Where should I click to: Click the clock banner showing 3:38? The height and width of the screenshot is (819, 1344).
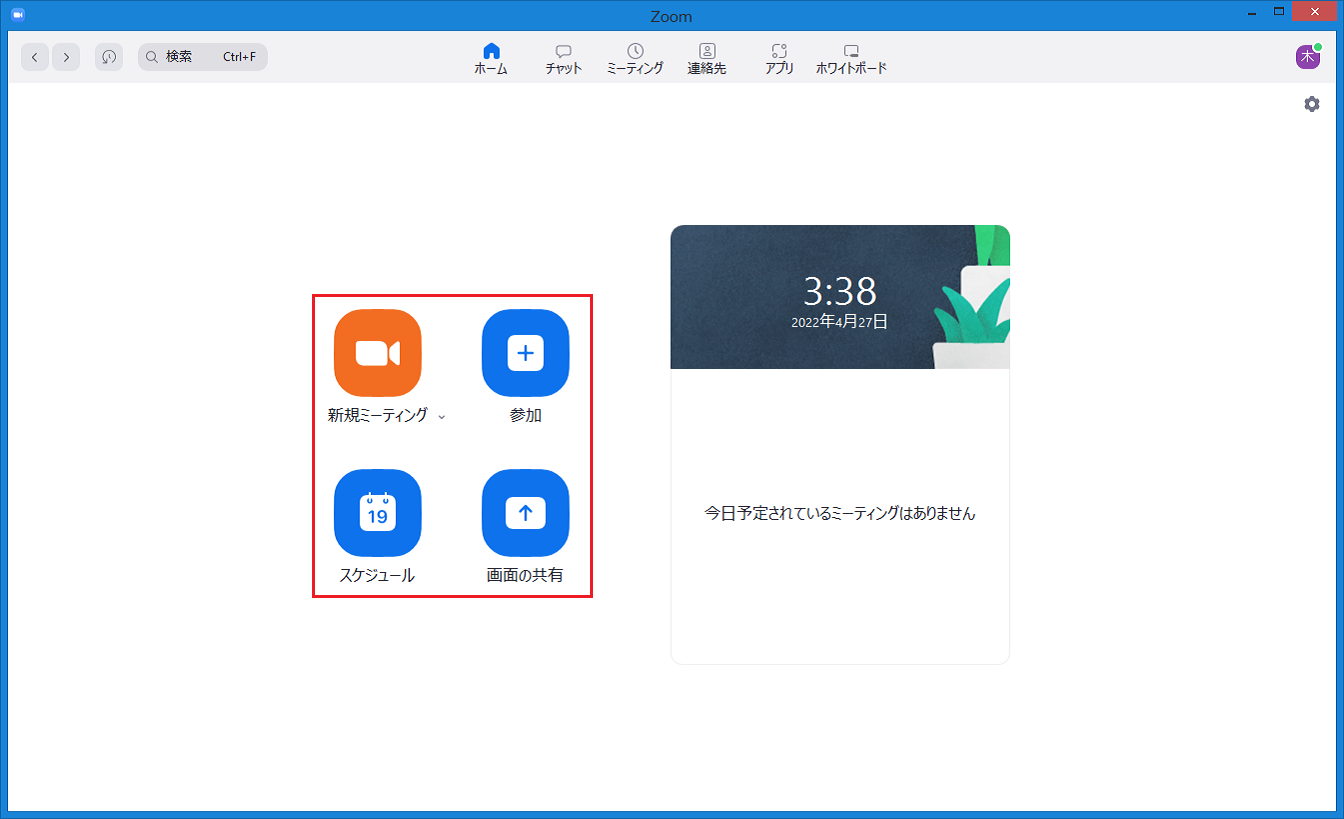click(x=839, y=297)
